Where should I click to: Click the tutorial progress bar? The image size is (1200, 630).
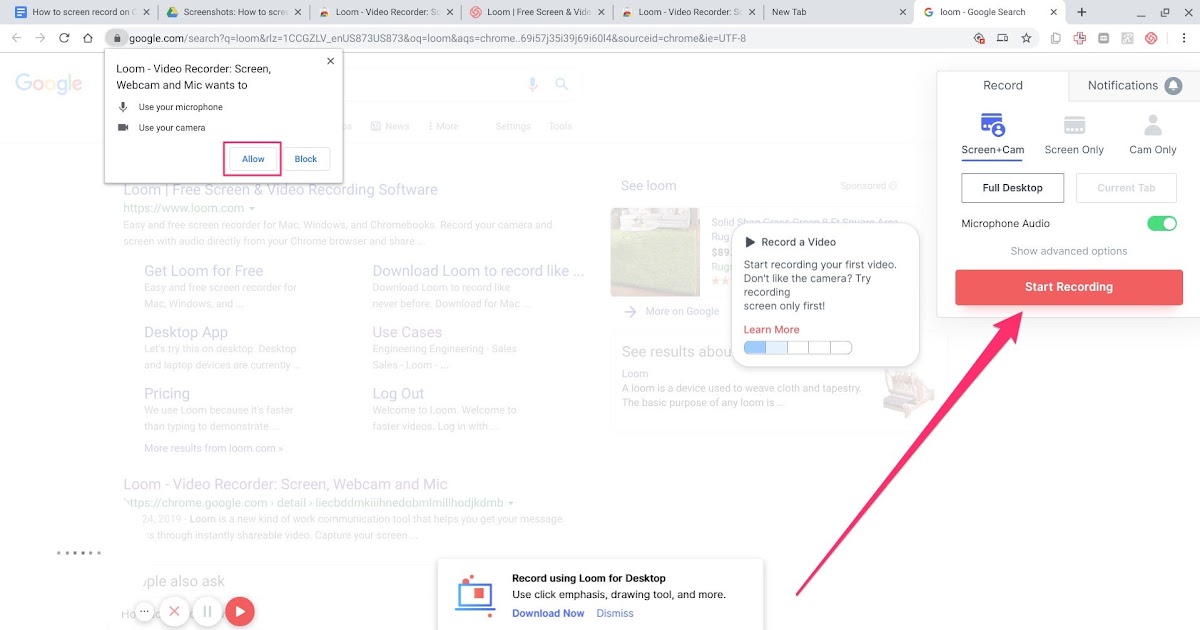point(798,348)
